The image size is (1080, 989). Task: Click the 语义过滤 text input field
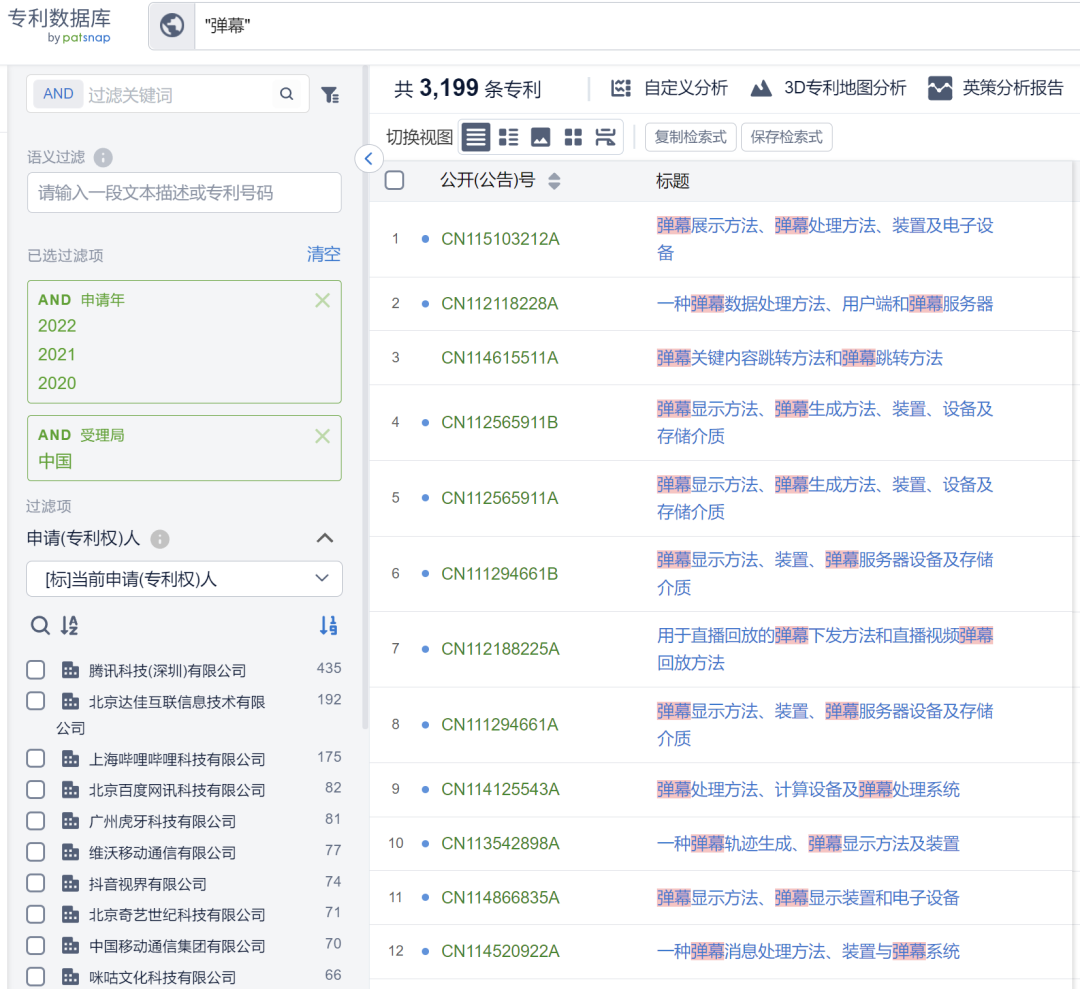point(184,193)
